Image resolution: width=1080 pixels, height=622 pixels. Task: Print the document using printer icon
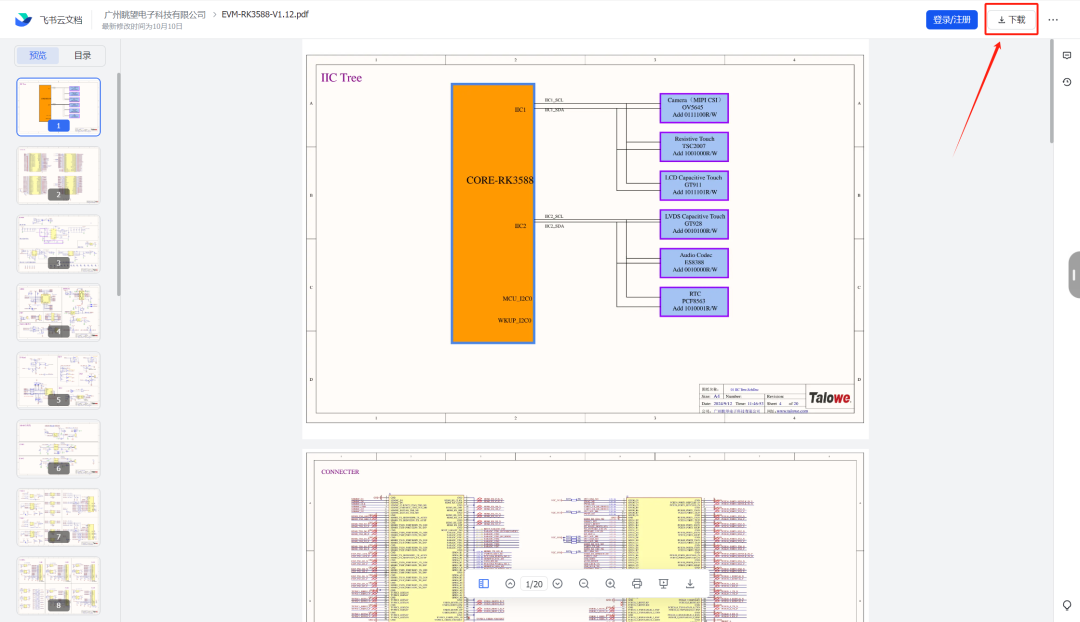click(637, 584)
